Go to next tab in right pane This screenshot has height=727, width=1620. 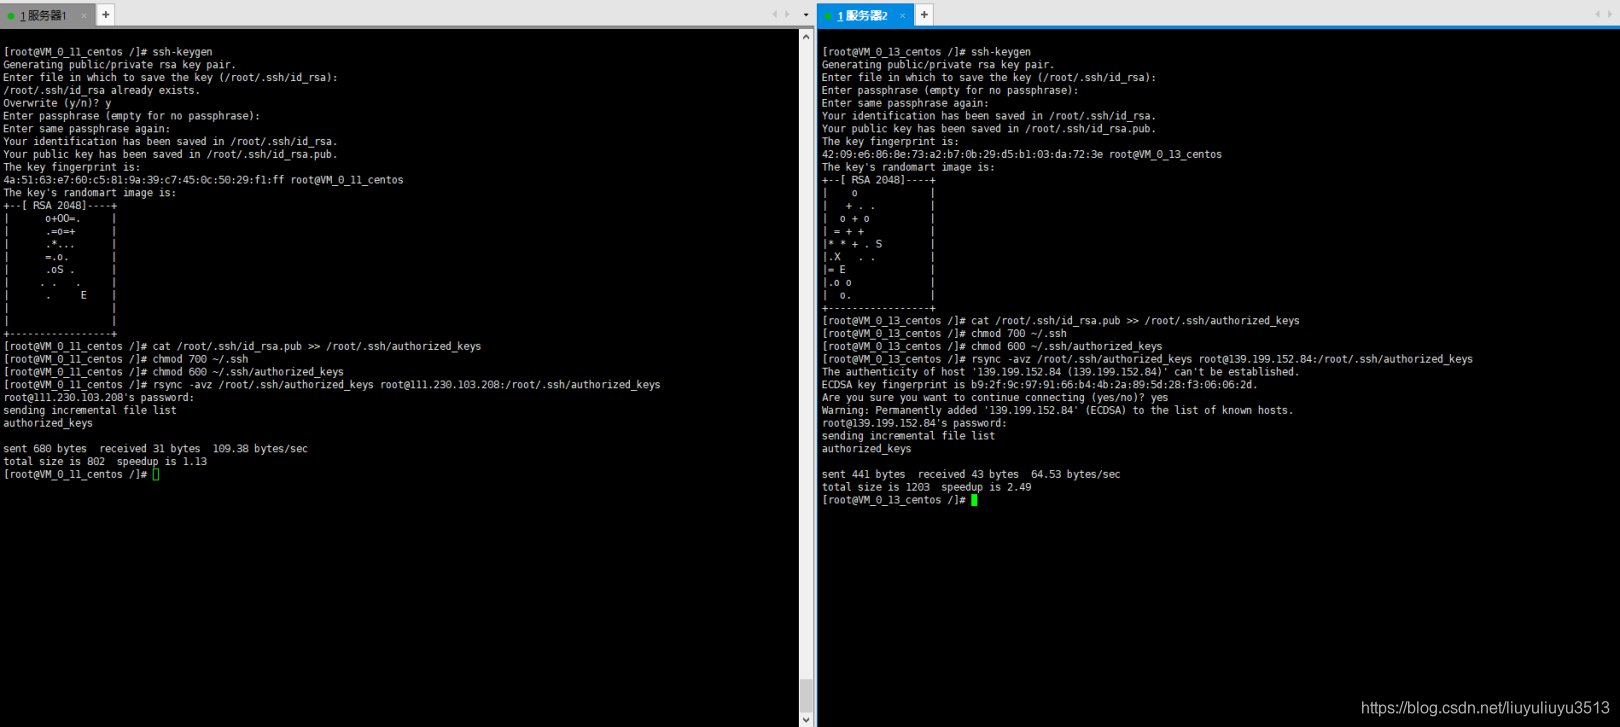click(1609, 15)
